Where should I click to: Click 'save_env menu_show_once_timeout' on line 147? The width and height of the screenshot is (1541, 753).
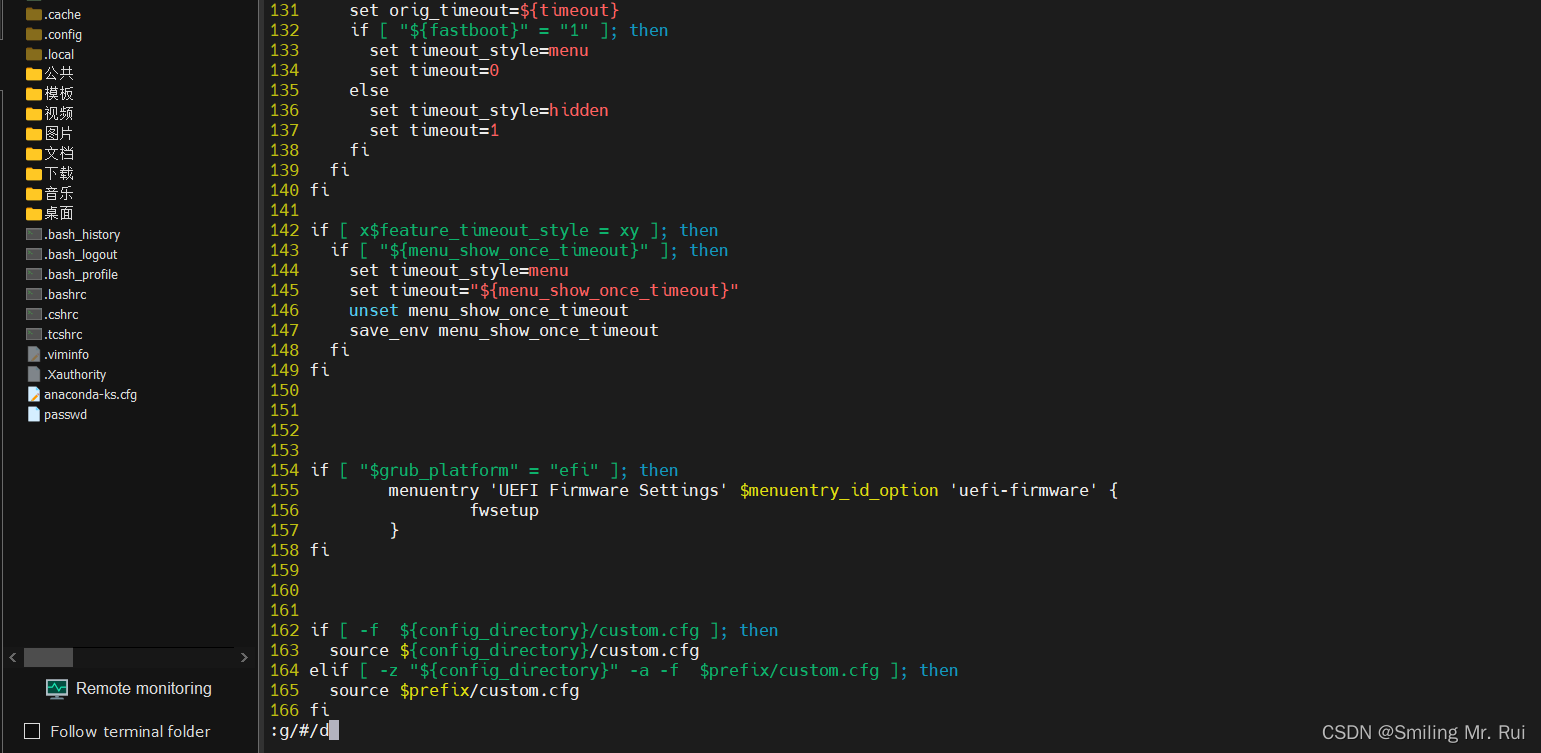click(504, 330)
